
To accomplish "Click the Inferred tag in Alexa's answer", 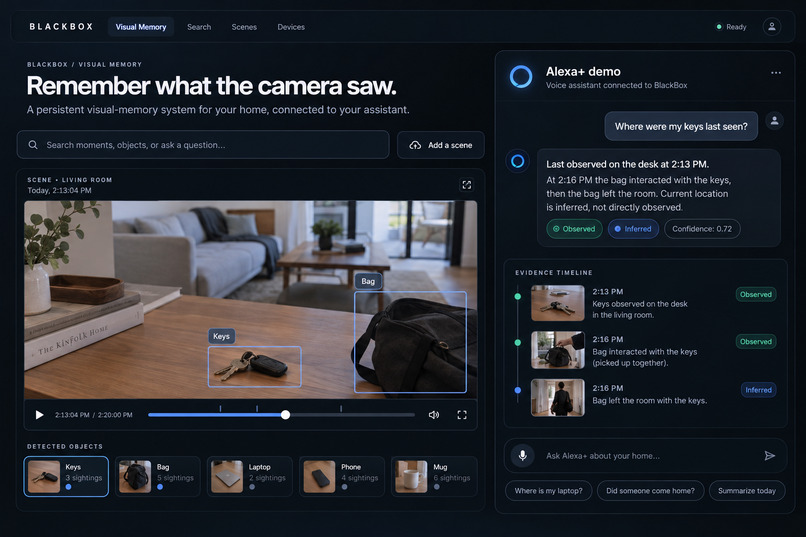I will coord(633,229).
